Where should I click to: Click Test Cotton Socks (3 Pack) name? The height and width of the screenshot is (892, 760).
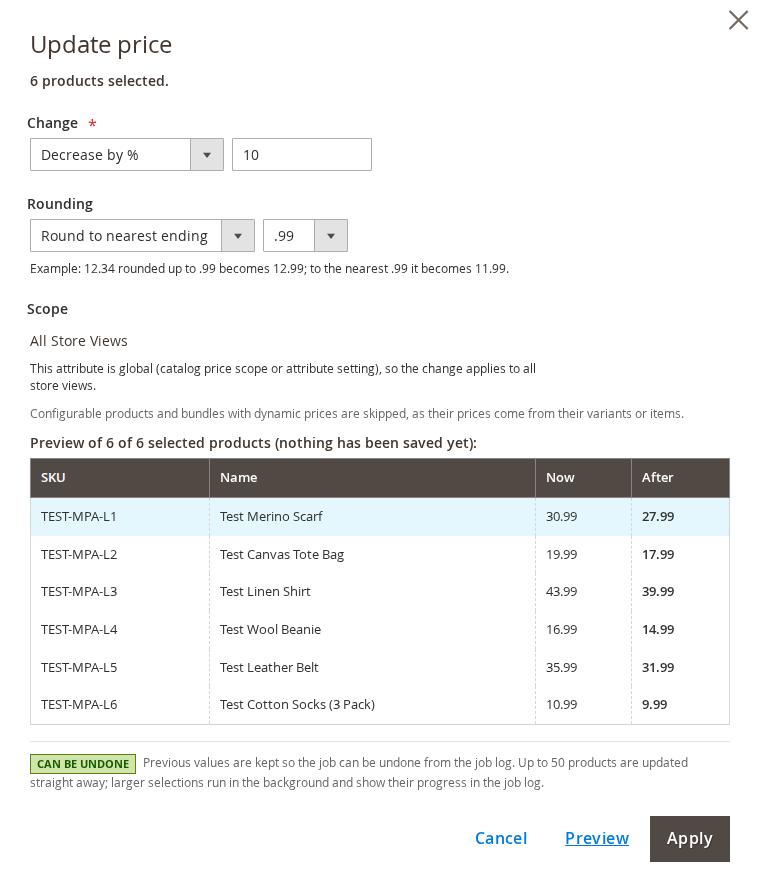(297, 705)
